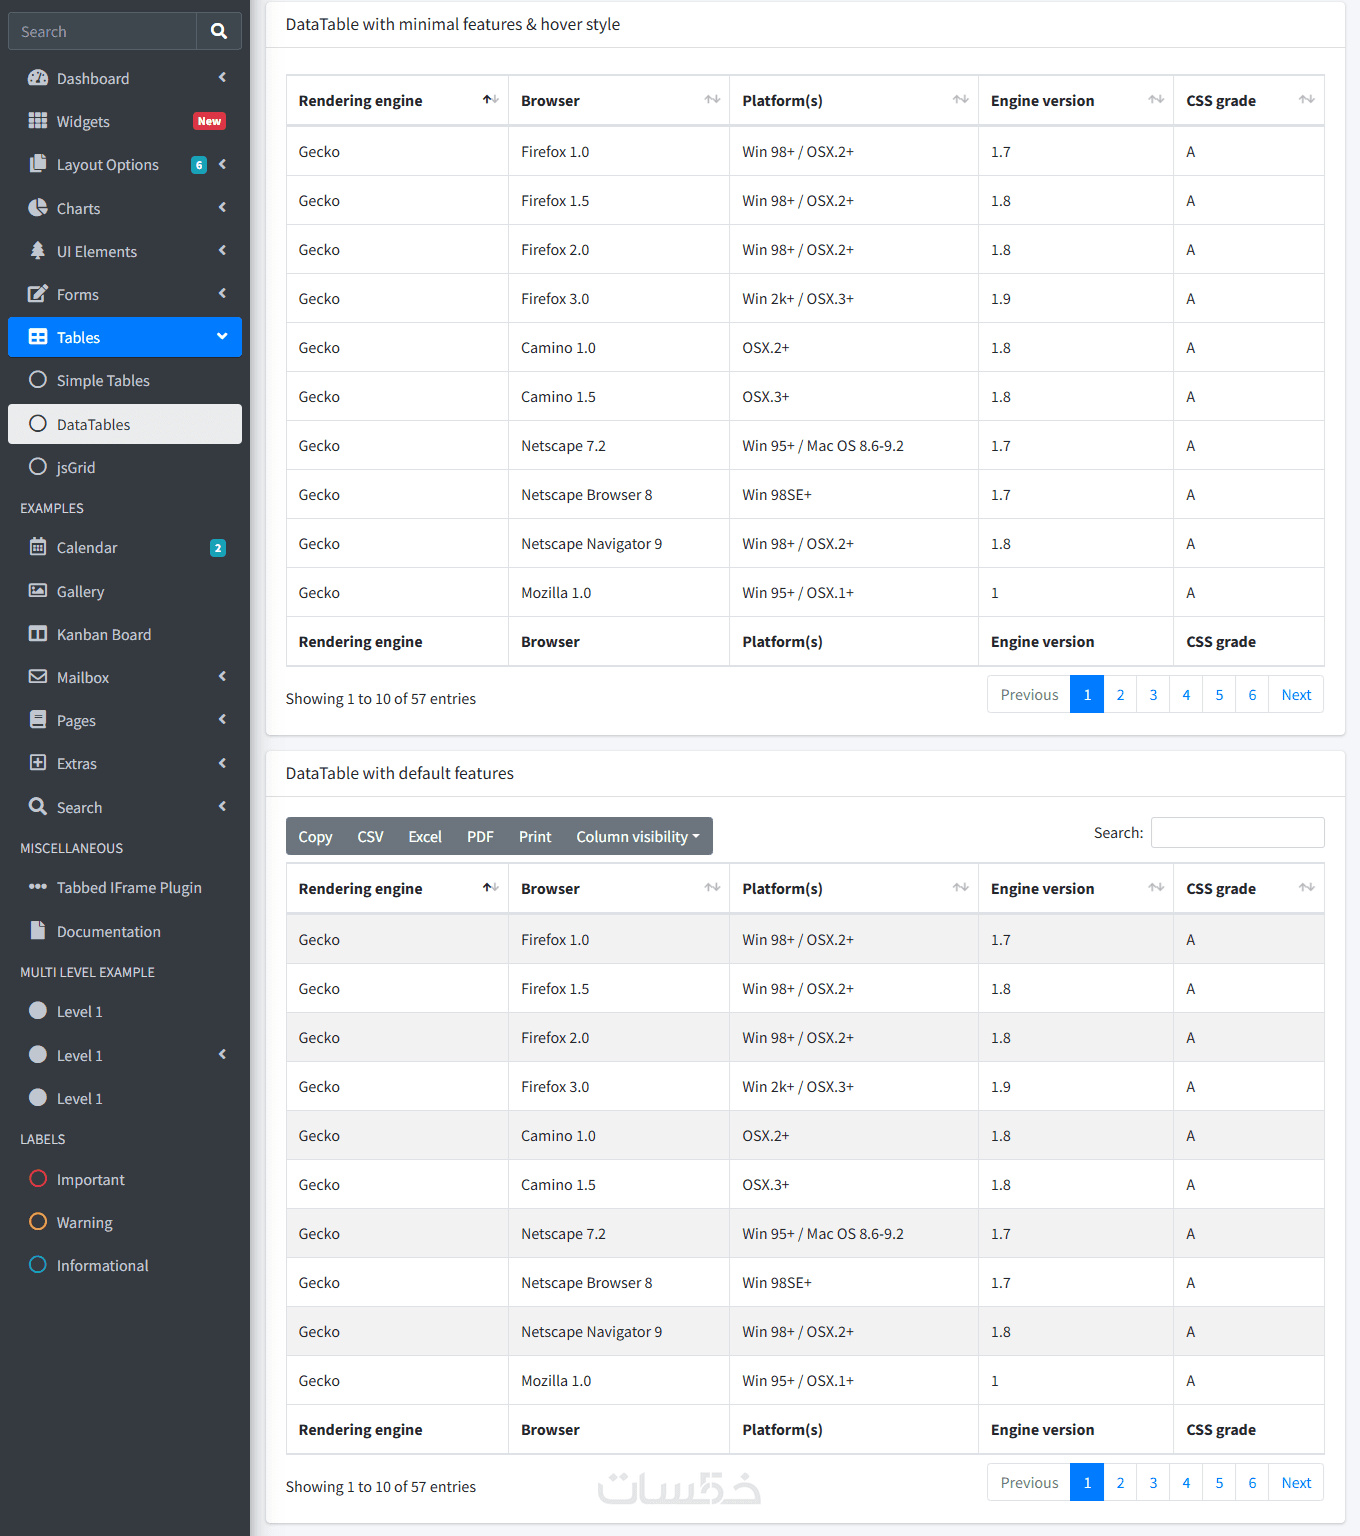Sort by Platform(s) in the minimal features table
The width and height of the screenshot is (1360, 1536).
pyautogui.click(x=854, y=100)
